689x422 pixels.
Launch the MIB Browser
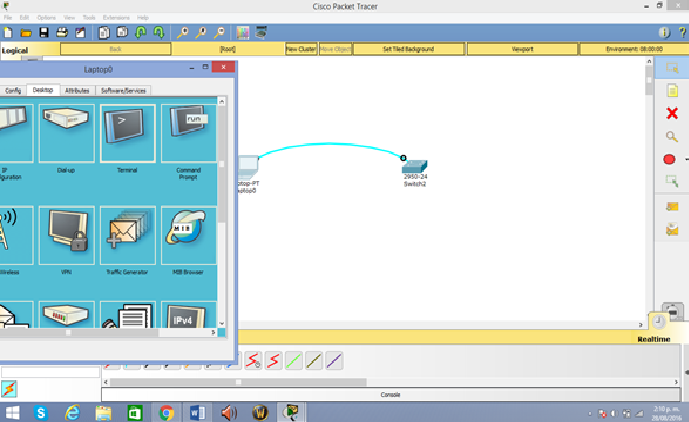(x=188, y=235)
